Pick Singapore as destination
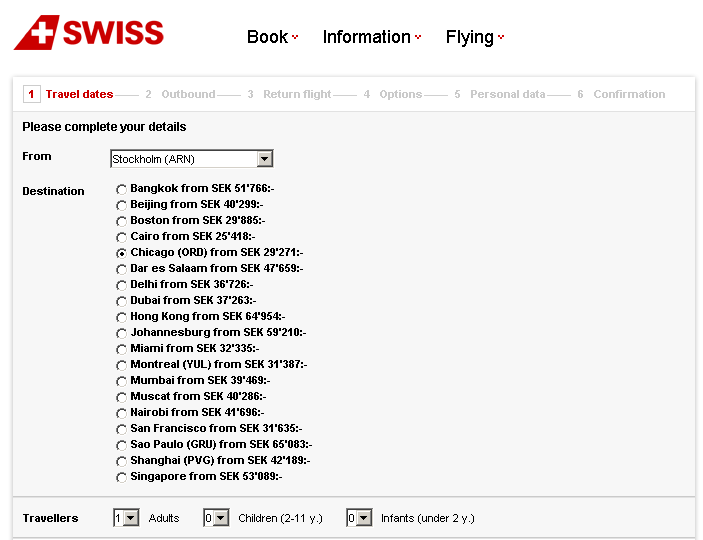703x540 pixels. (x=122, y=477)
